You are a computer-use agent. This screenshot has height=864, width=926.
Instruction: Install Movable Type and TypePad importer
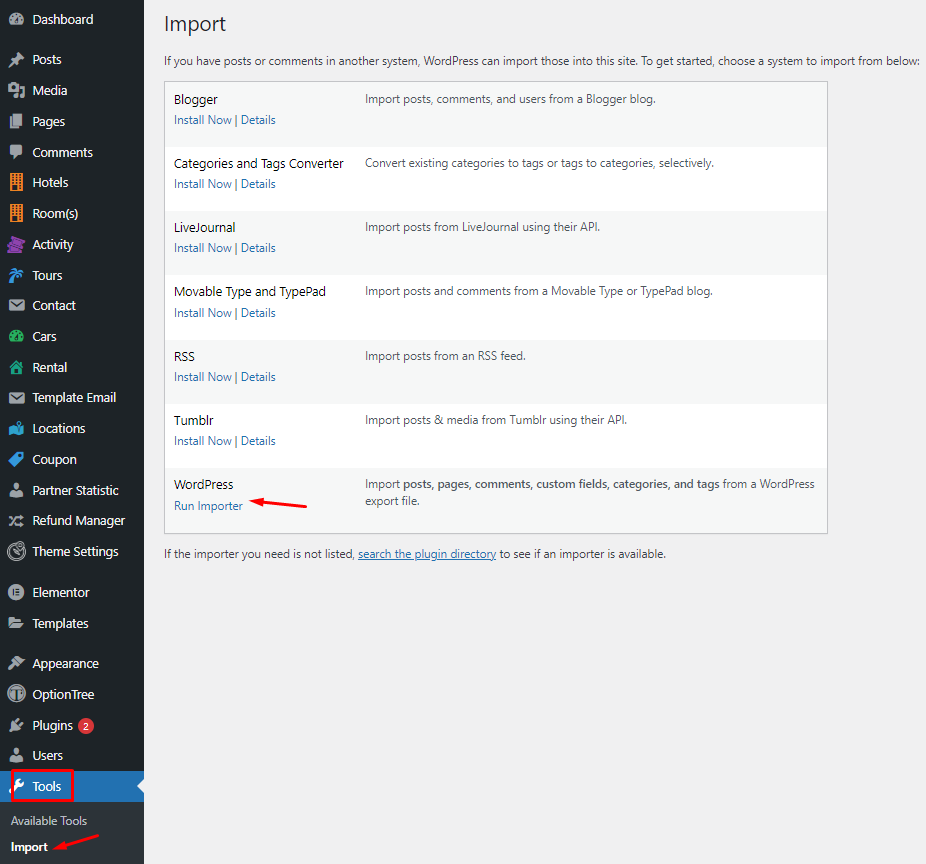(x=203, y=313)
